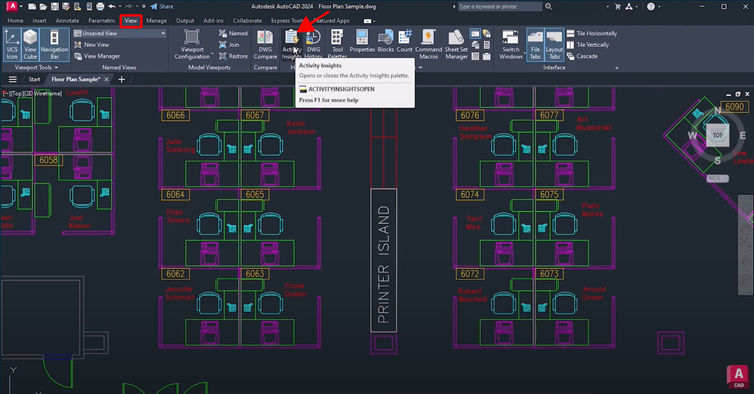This screenshot has width=754, height=394.
Task: Add a new drawing tab with plus
Action: [122, 79]
